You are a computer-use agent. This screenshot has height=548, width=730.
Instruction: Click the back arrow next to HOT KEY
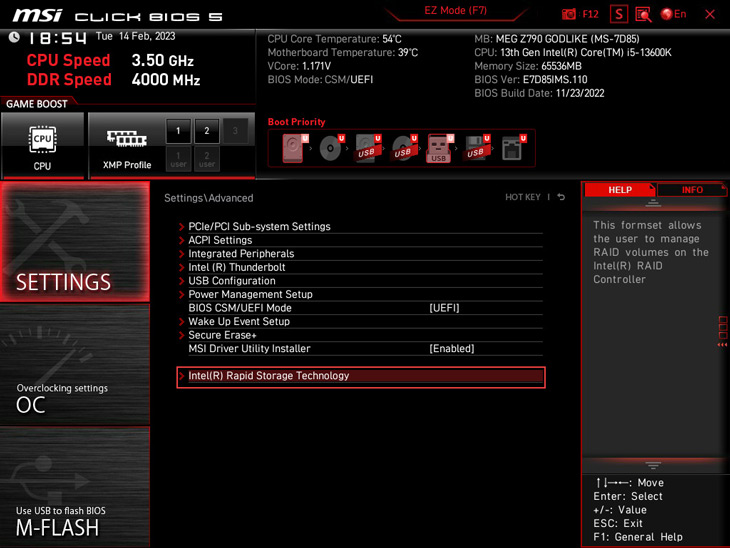(x=561, y=197)
